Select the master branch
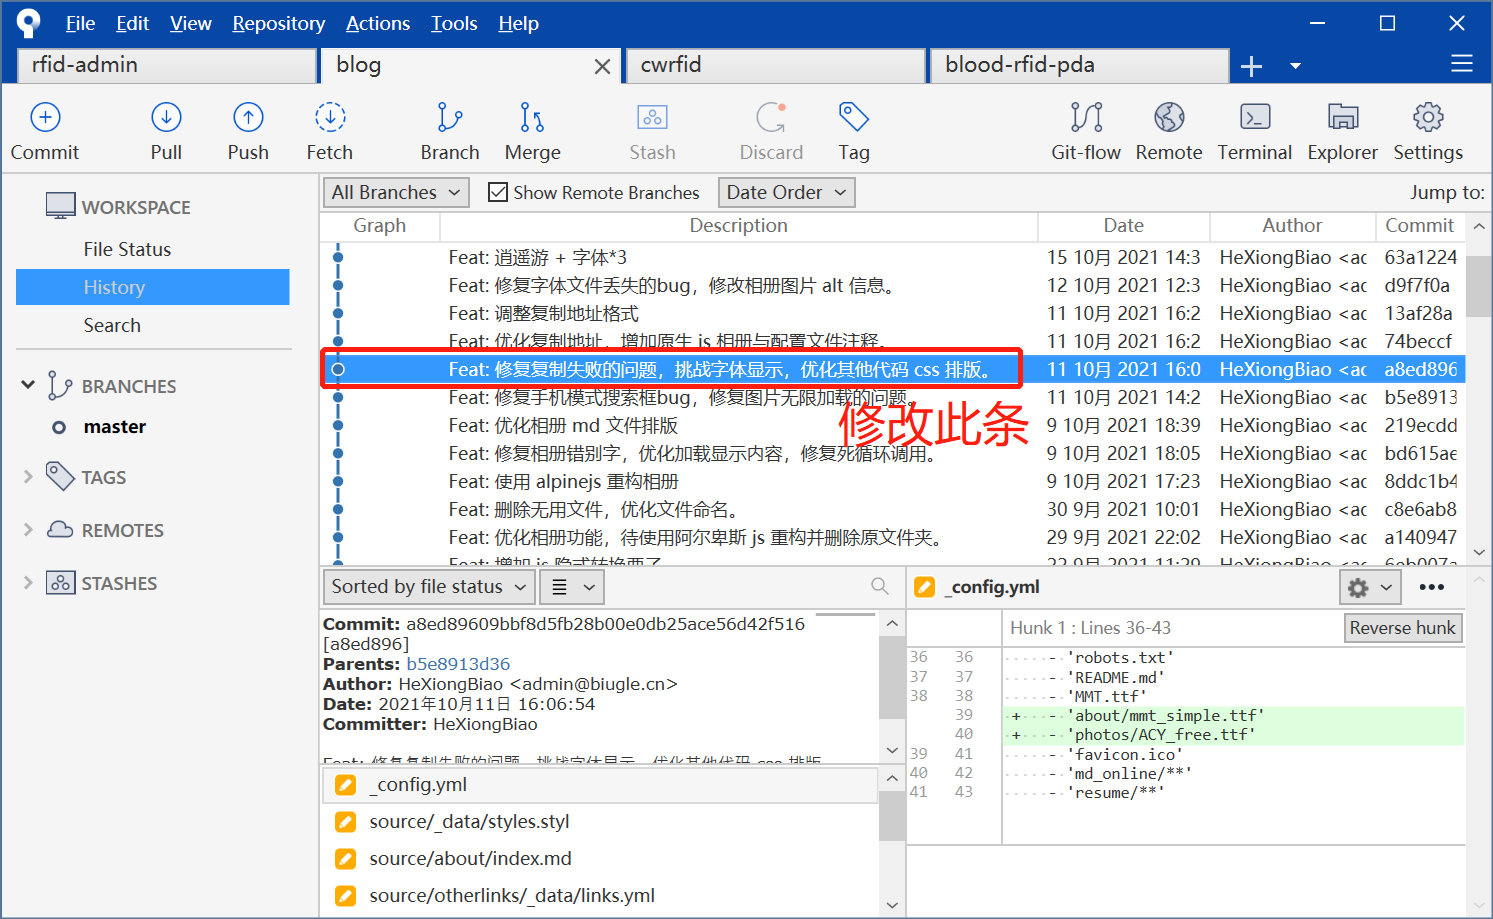 point(114,427)
